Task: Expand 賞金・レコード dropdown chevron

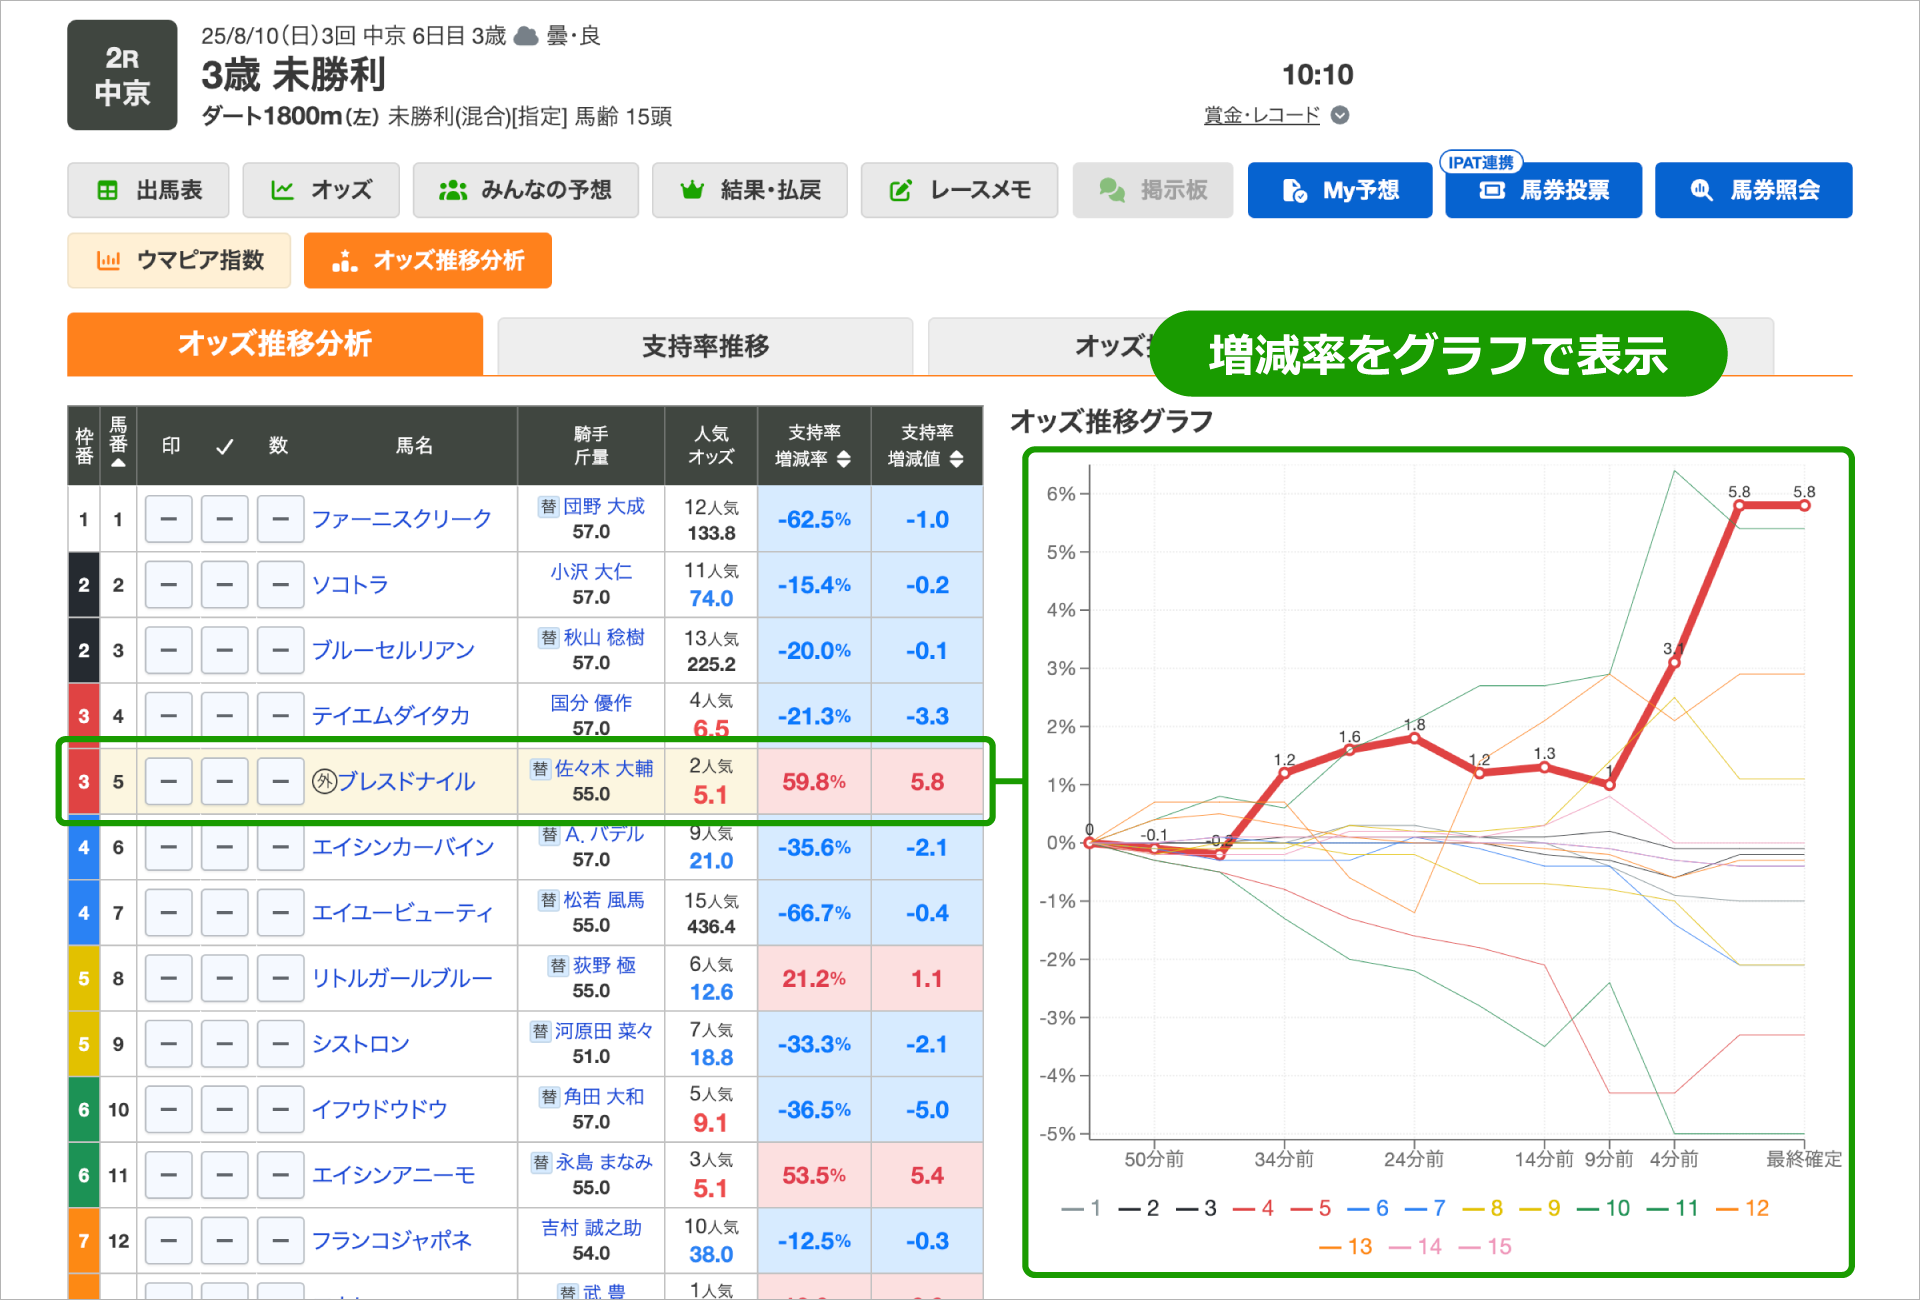Action: click(x=1341, y=115)
